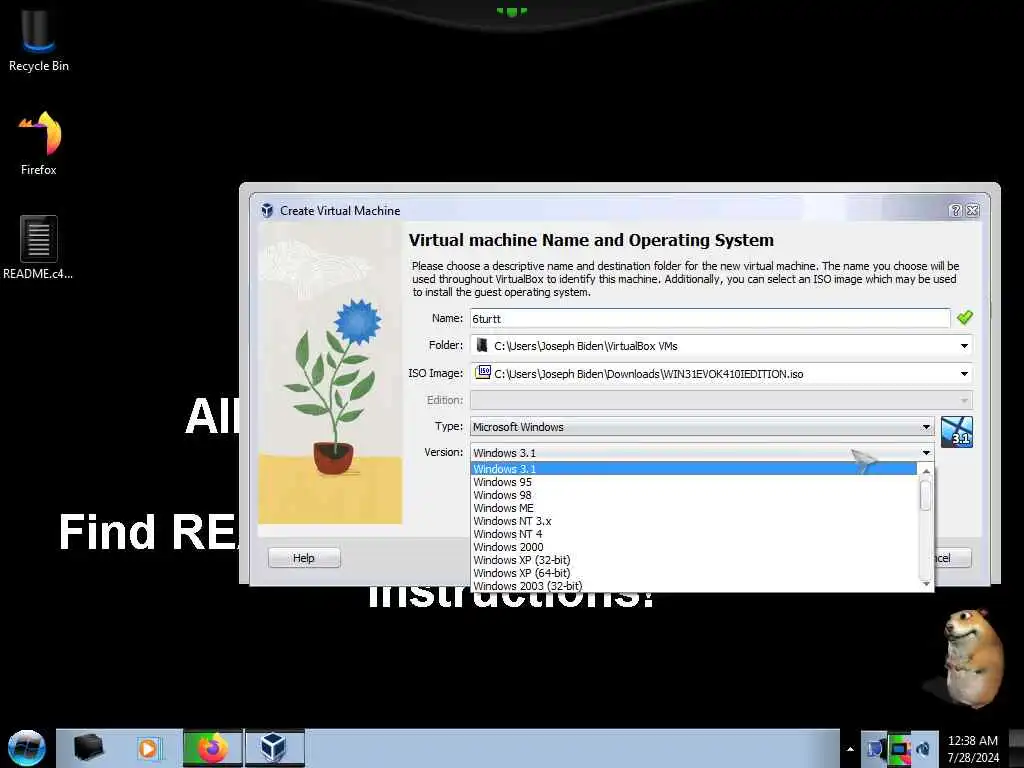Select Windows 2003 (32-bit) option
This screenshot has height=768, width=1024.
(x=694, y=586)
